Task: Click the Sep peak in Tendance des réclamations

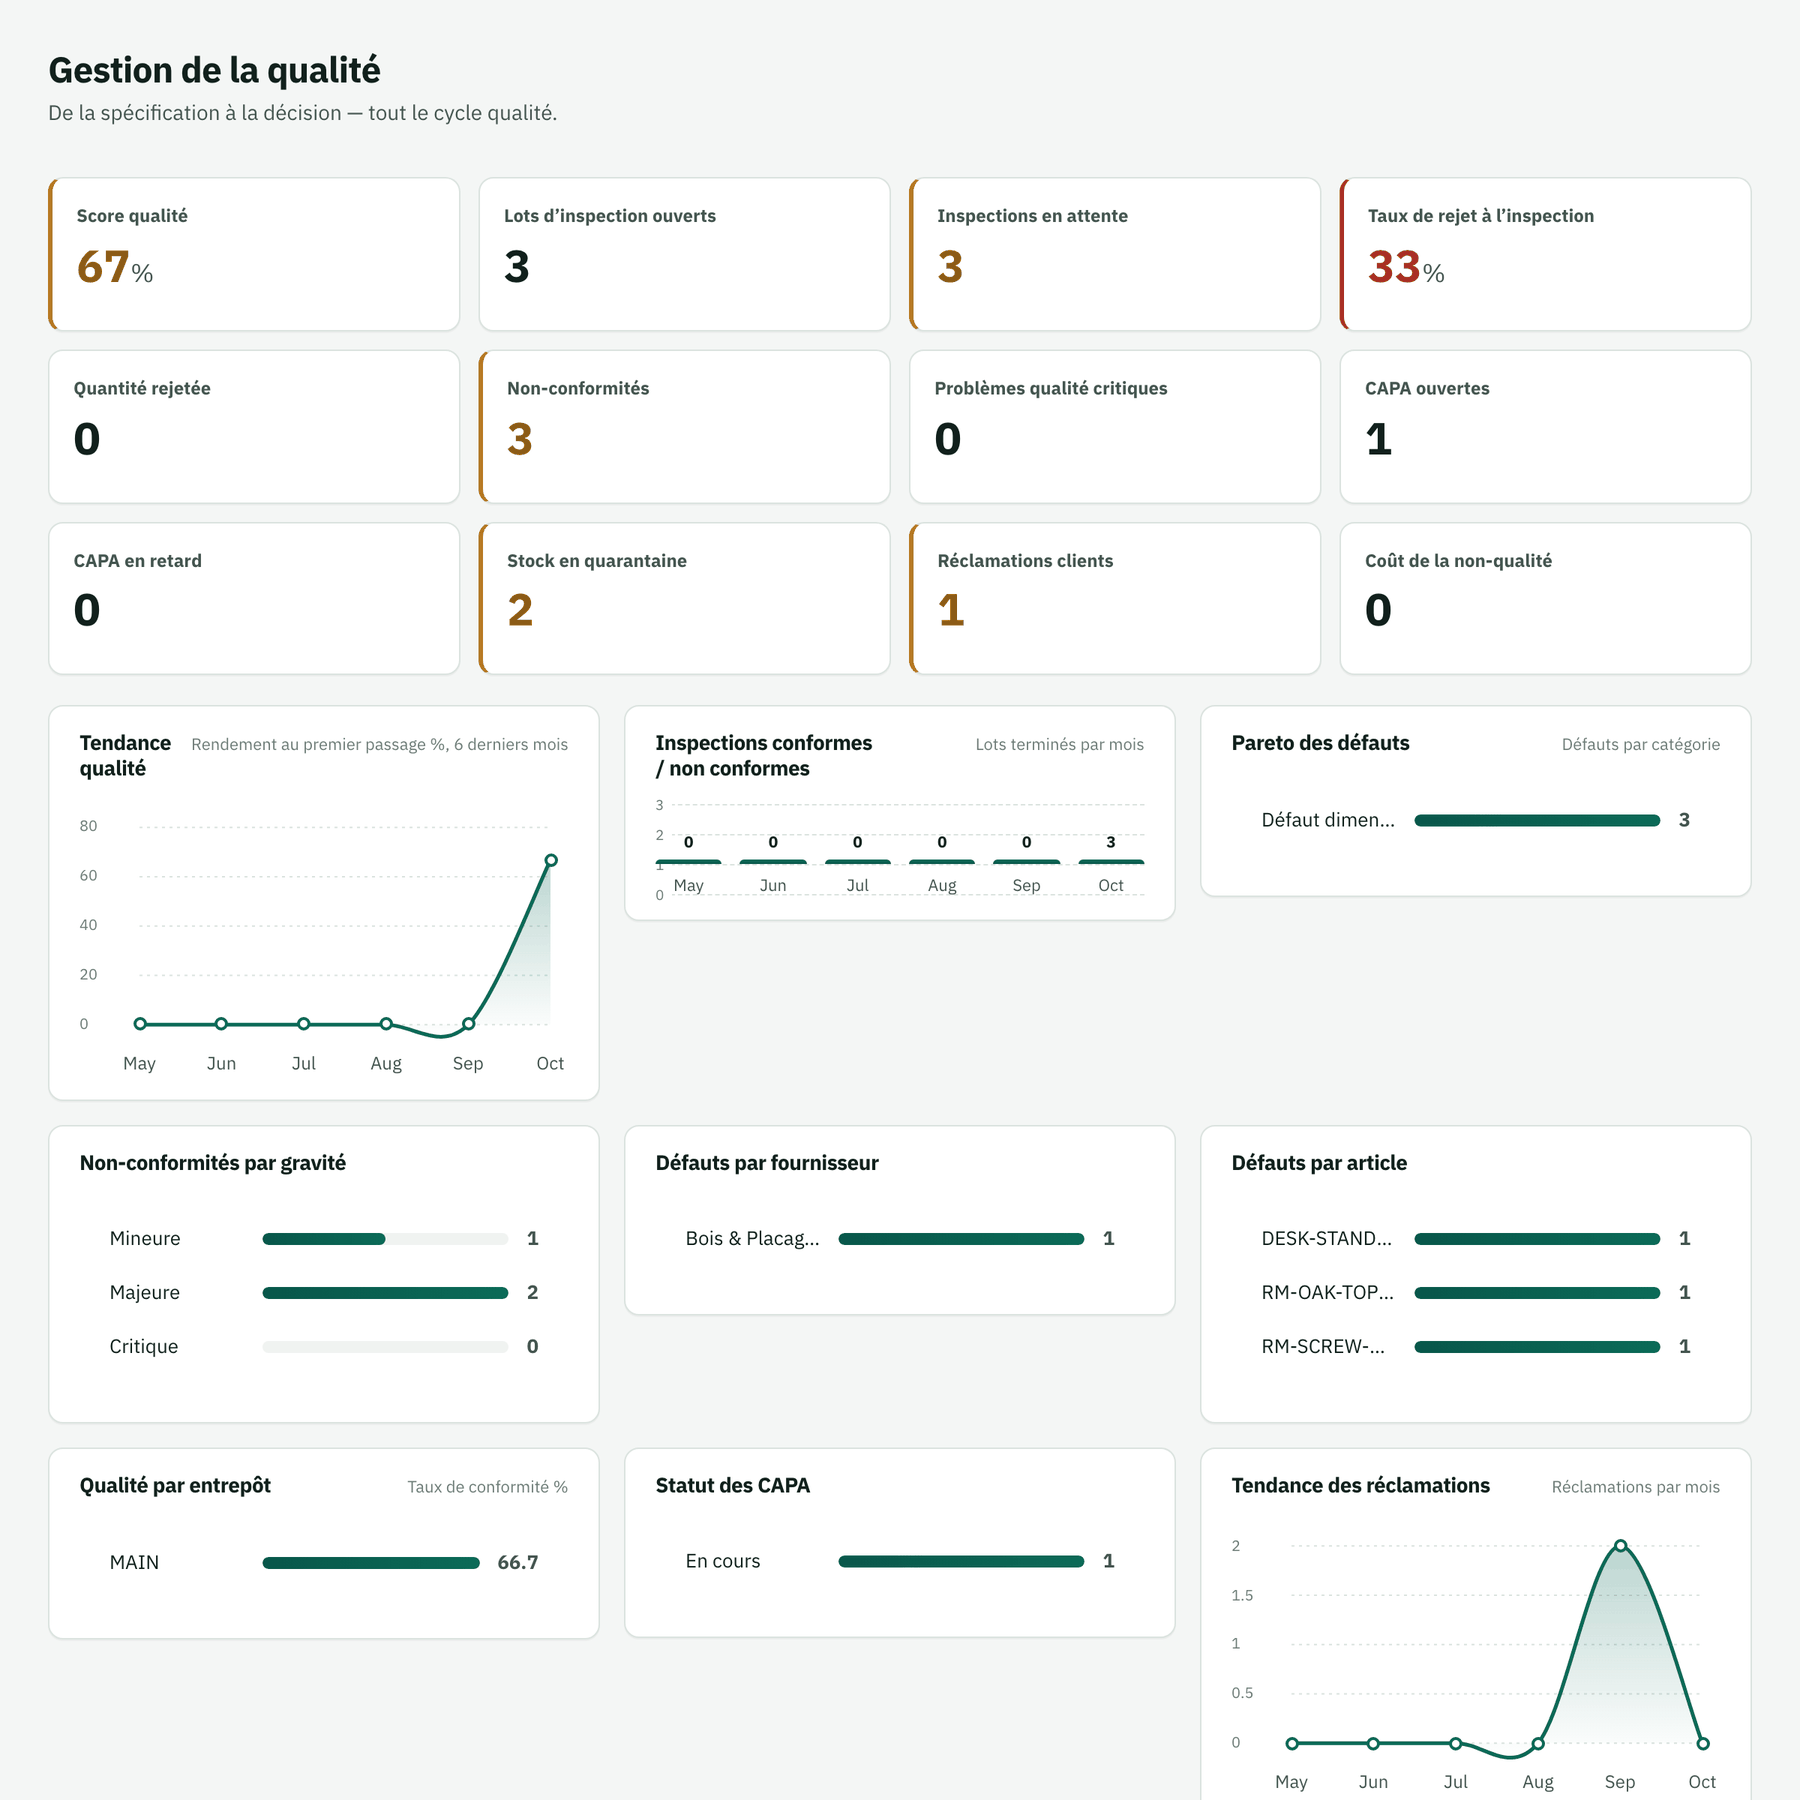Action: click(1621, 1546)
